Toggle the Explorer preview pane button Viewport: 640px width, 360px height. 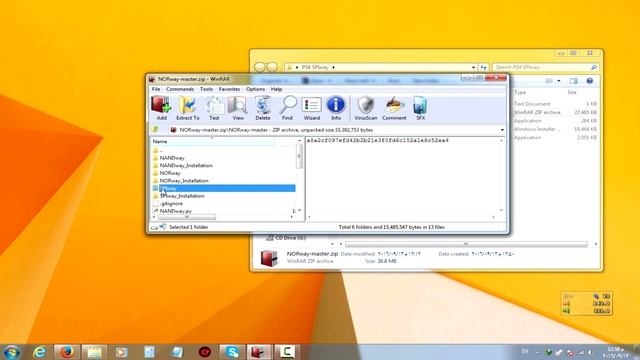(573, 81)
